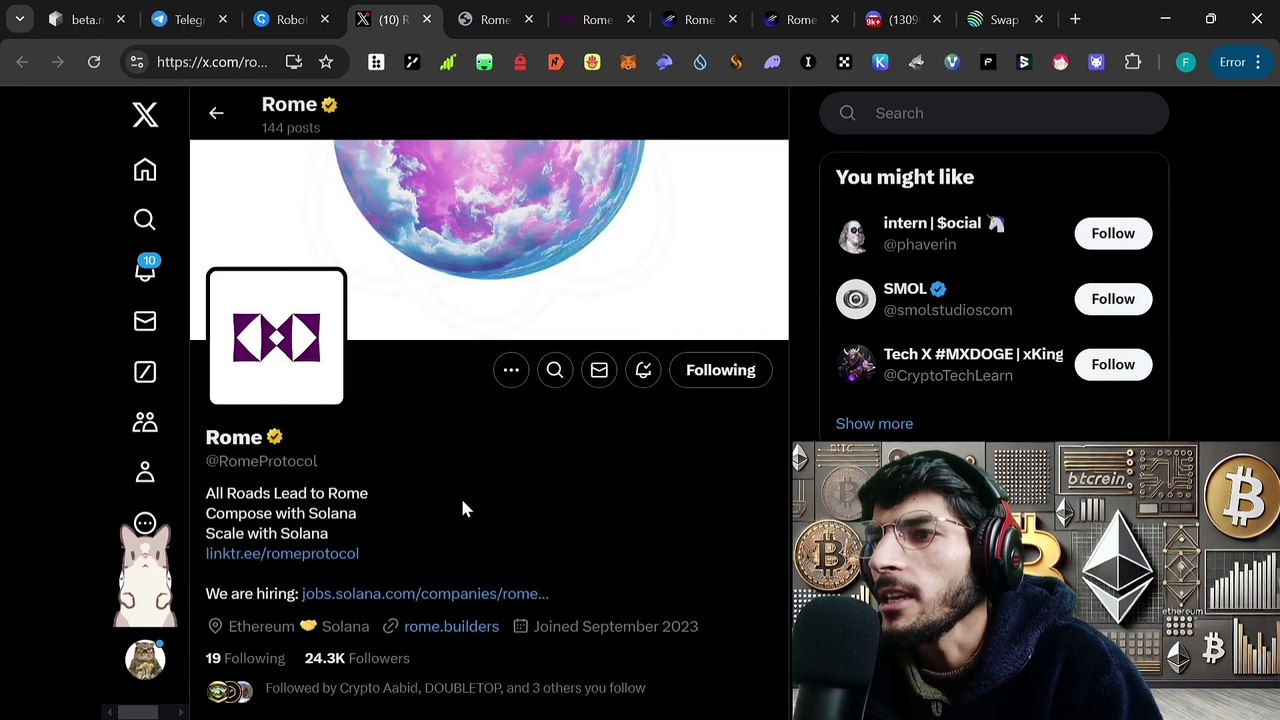Image resolution: width=1280 pixels, height=720 pixels.
Task: Open Messages envelope in left sidebar
Action: pyautogui.click(x=145, y=321)
